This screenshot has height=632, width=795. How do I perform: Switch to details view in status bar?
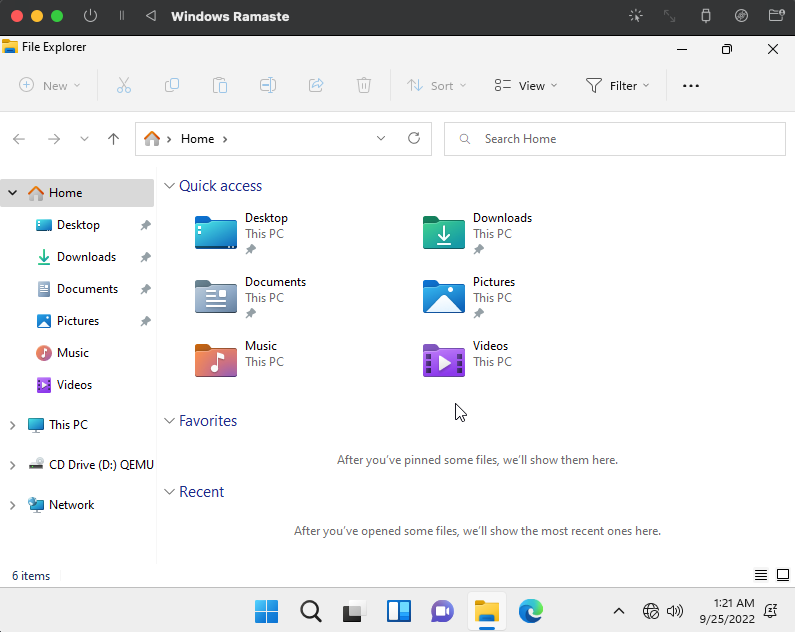pos(761,575)
